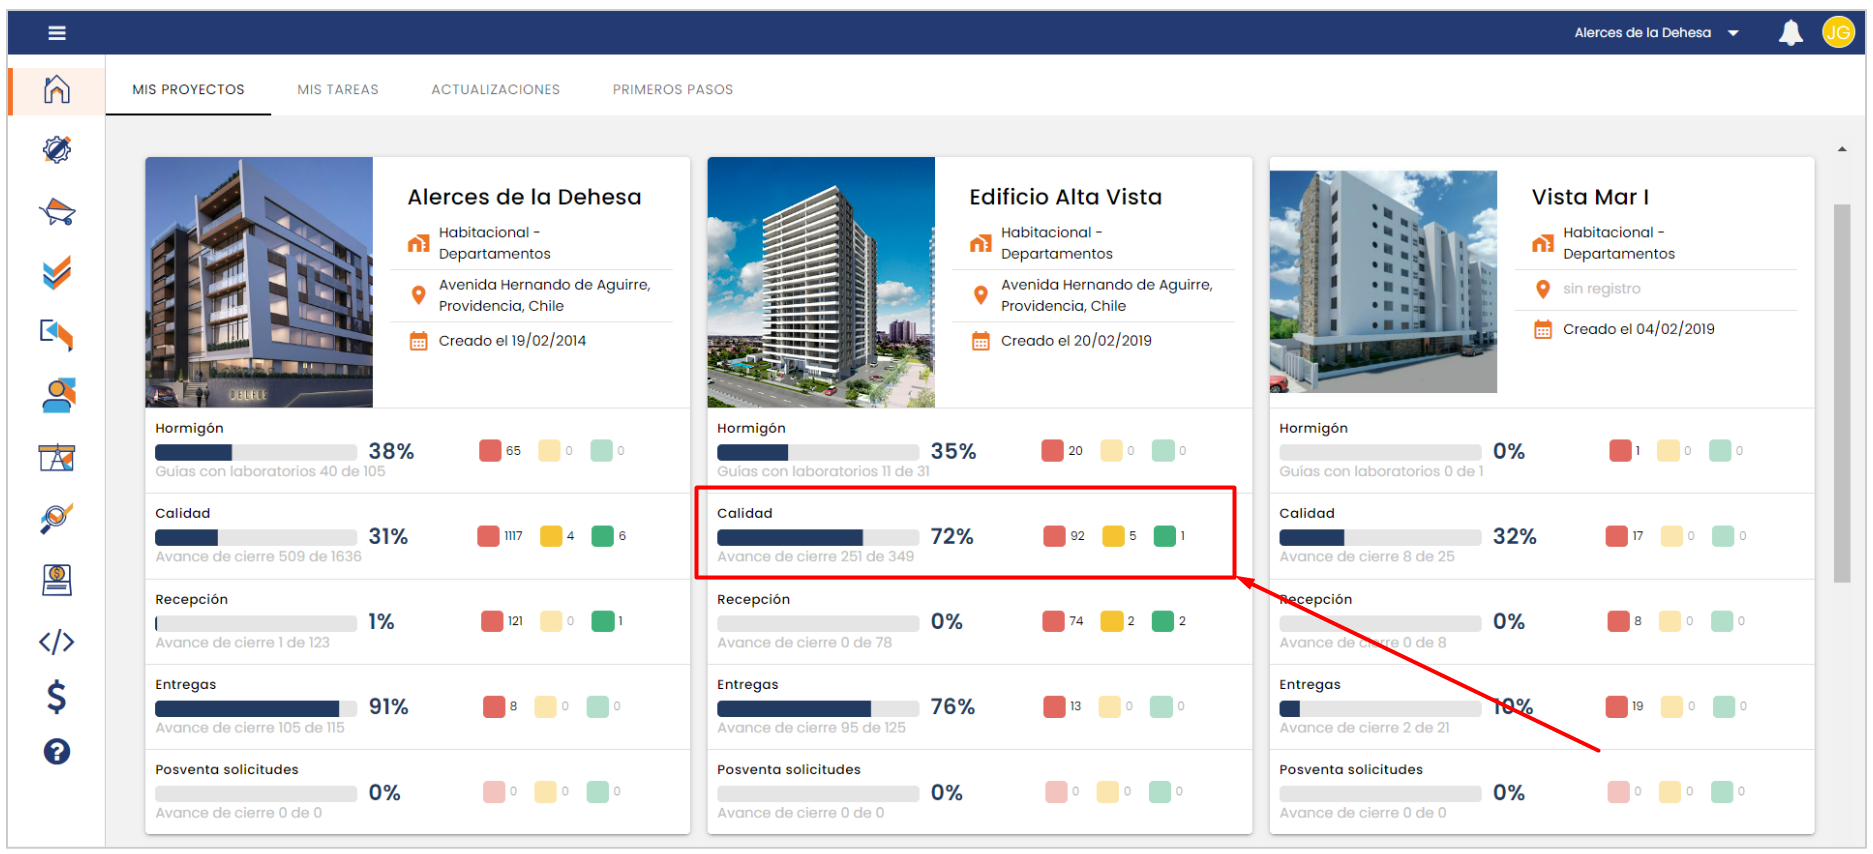Select the double checkmark sidebar icon
Image resolution: width=1873 pixels, height=854 pixels.
57,273
